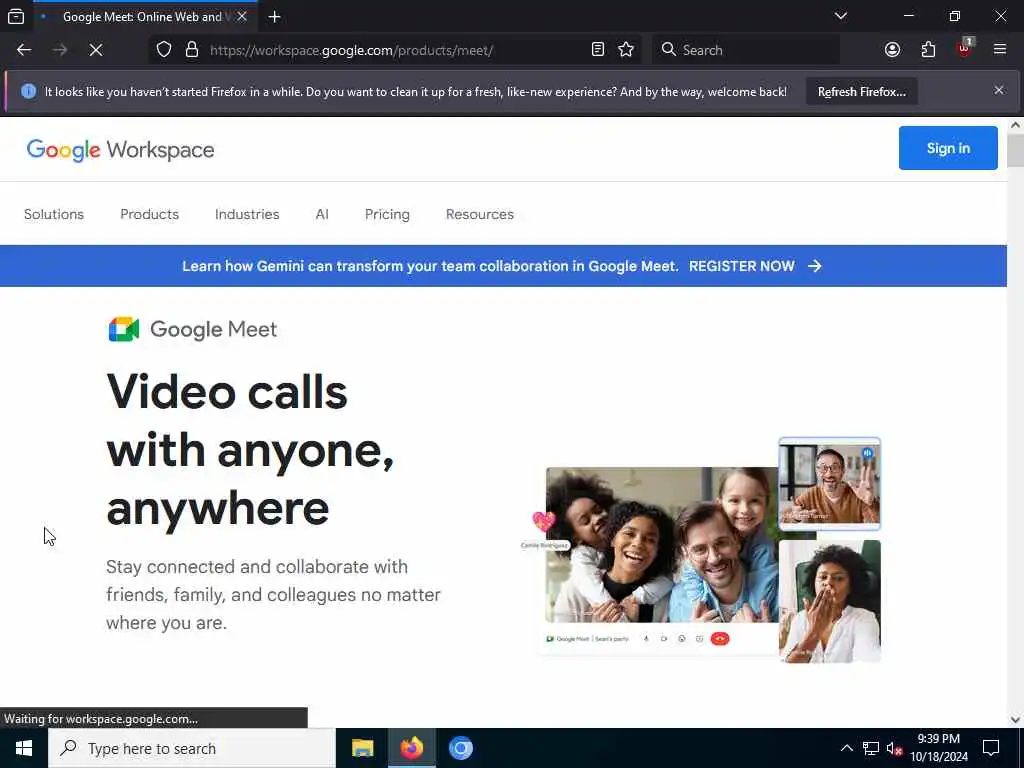Close the Google Meet tab

[x=242, y=17]
